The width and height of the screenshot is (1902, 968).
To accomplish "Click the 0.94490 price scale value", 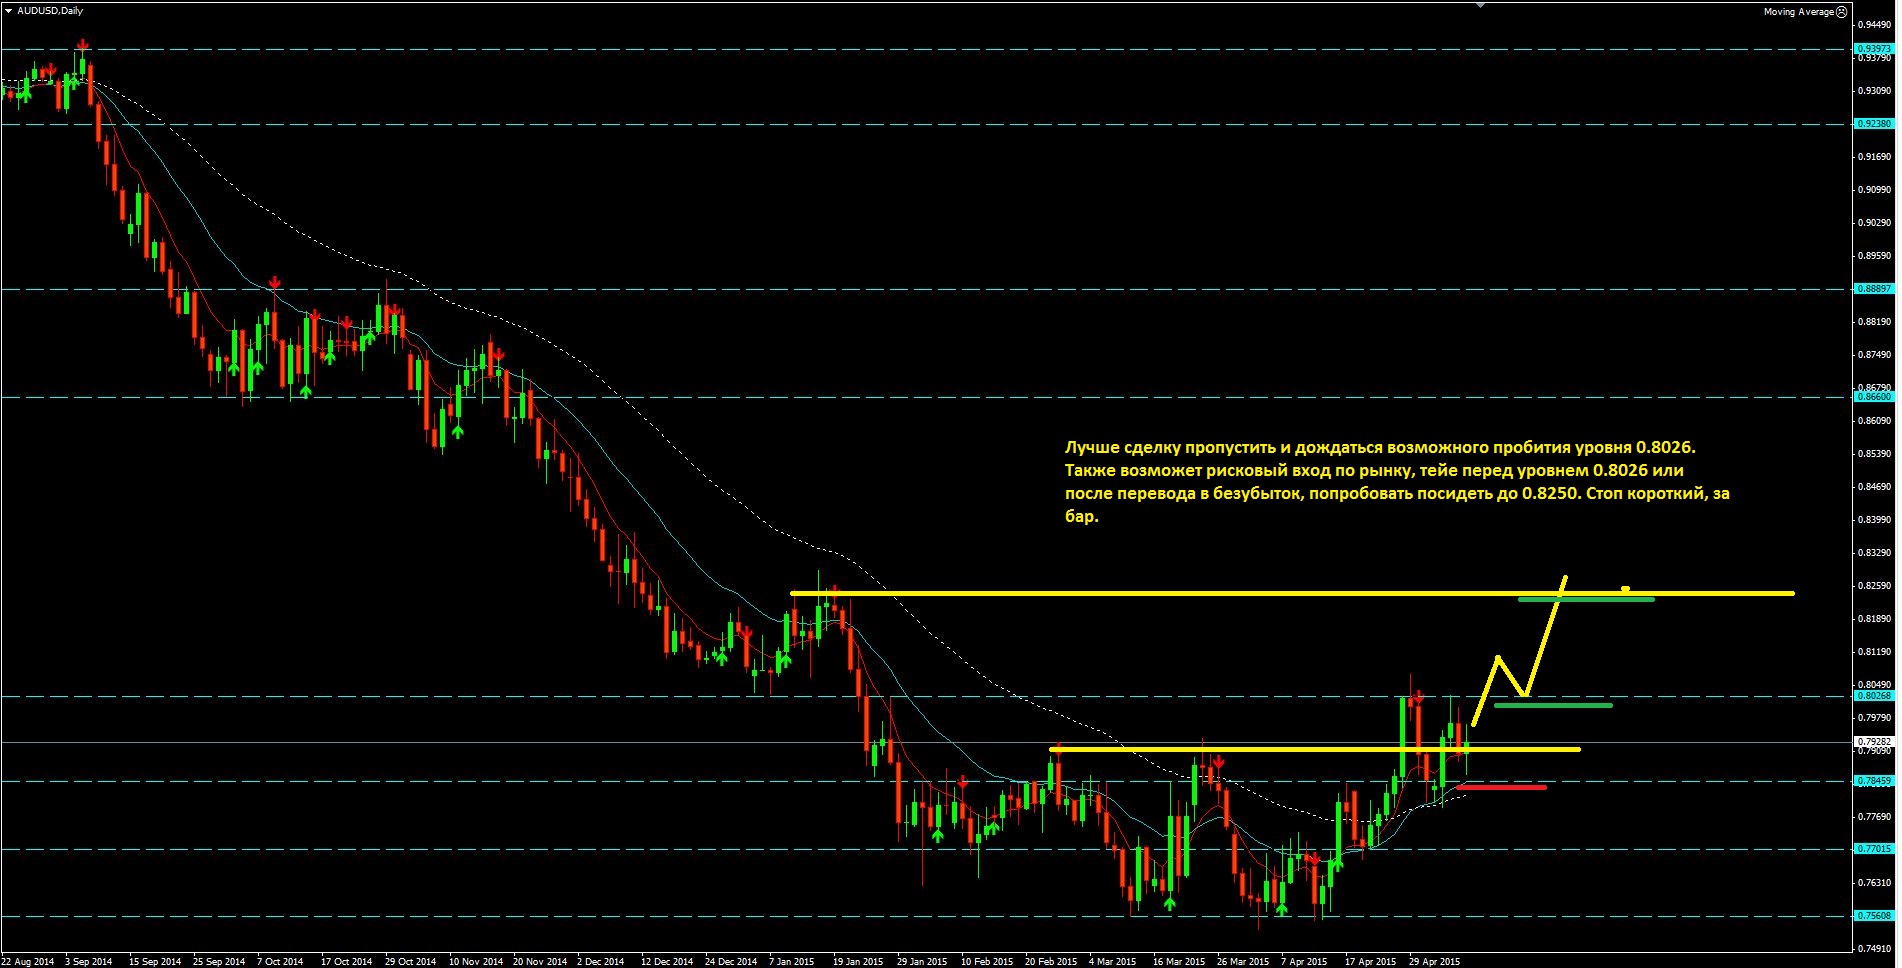I will point(1874,24).
